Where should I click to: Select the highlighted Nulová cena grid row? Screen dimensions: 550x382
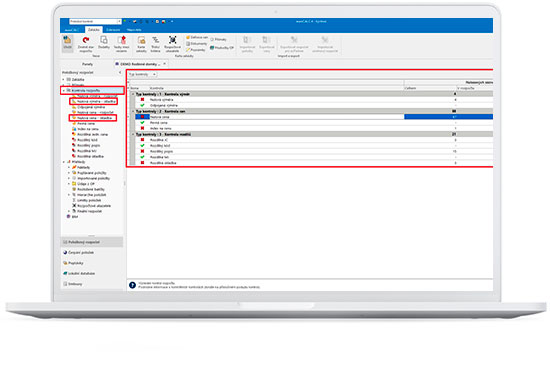tap(314, 117)
